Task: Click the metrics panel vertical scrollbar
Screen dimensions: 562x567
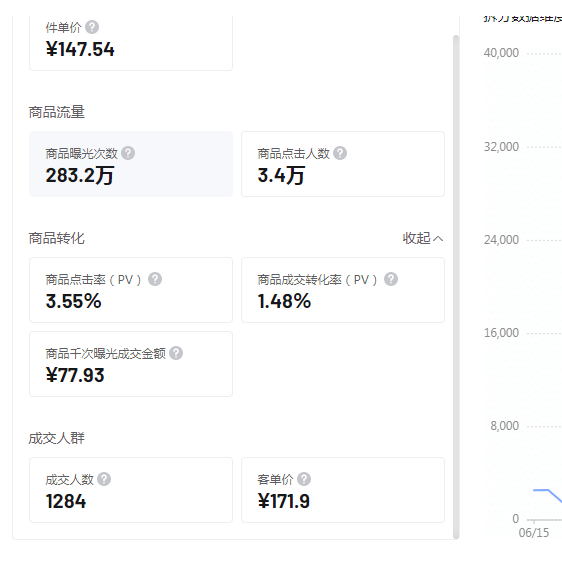Action: point(456,286)
